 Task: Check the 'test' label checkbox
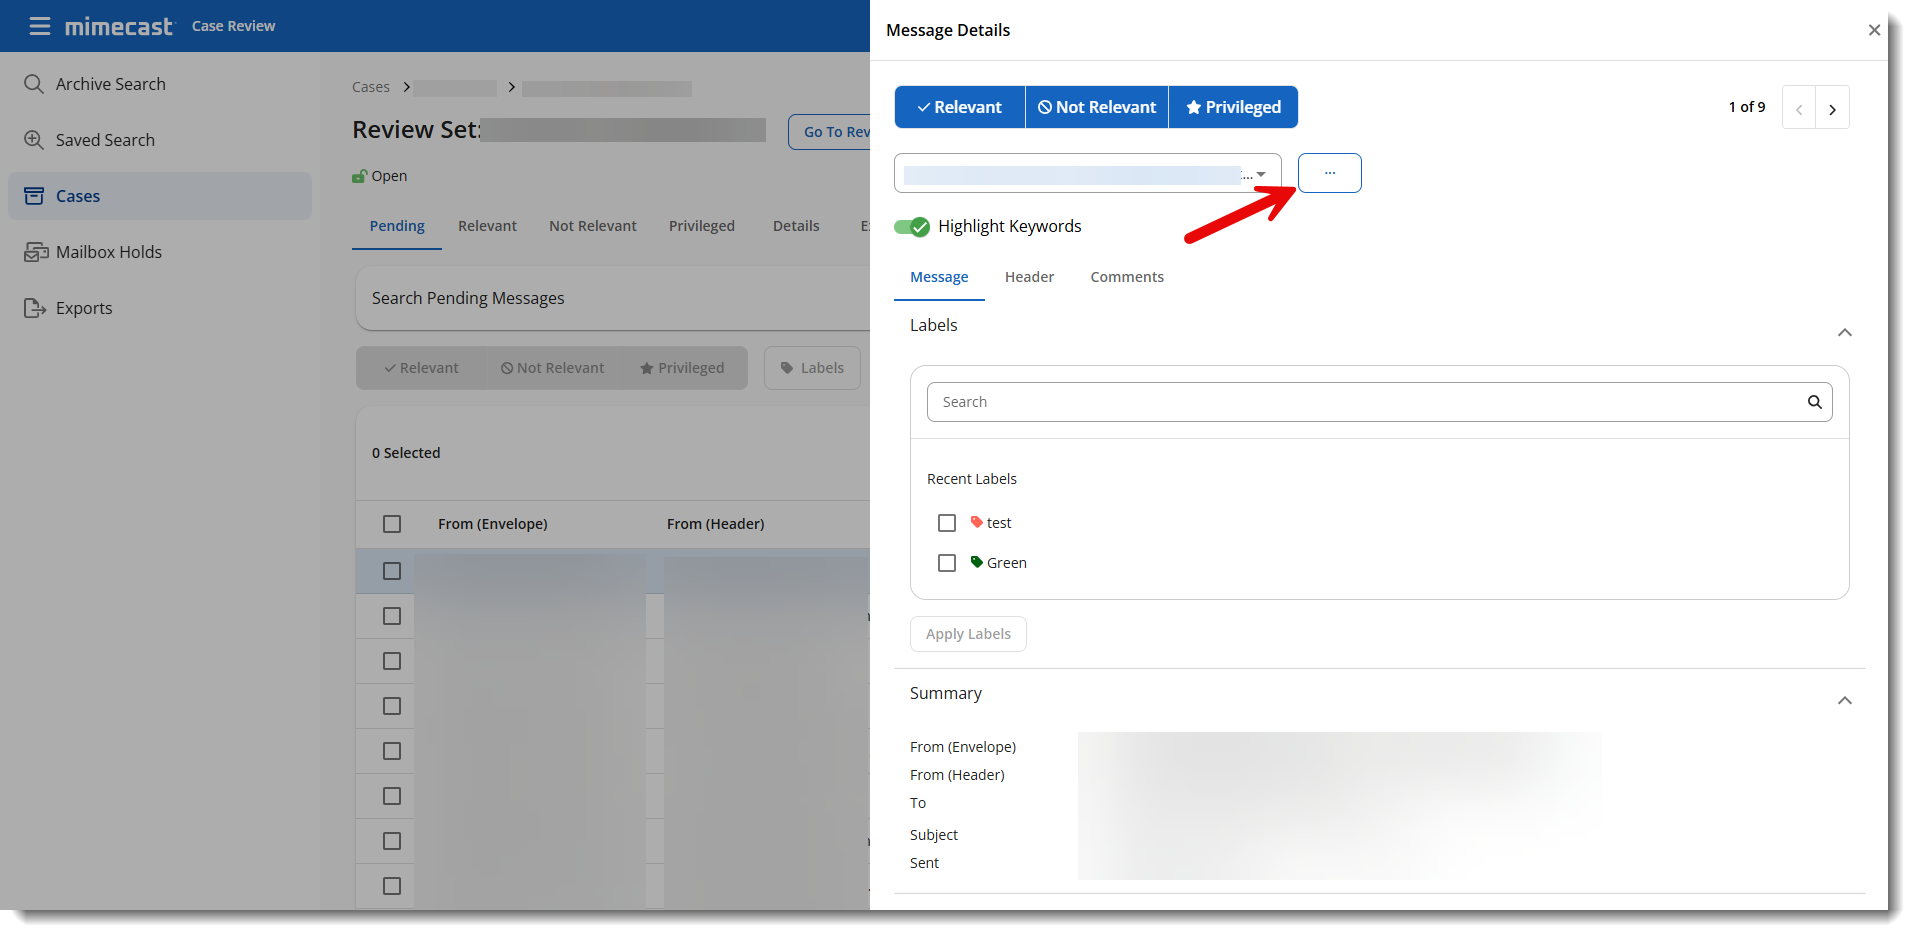coord(947,523)
